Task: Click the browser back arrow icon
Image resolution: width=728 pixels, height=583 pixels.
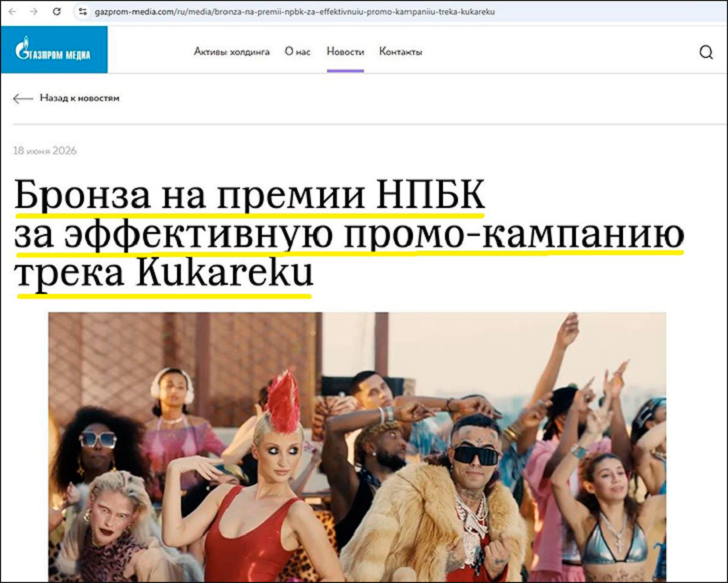Action: pos(12,12)
